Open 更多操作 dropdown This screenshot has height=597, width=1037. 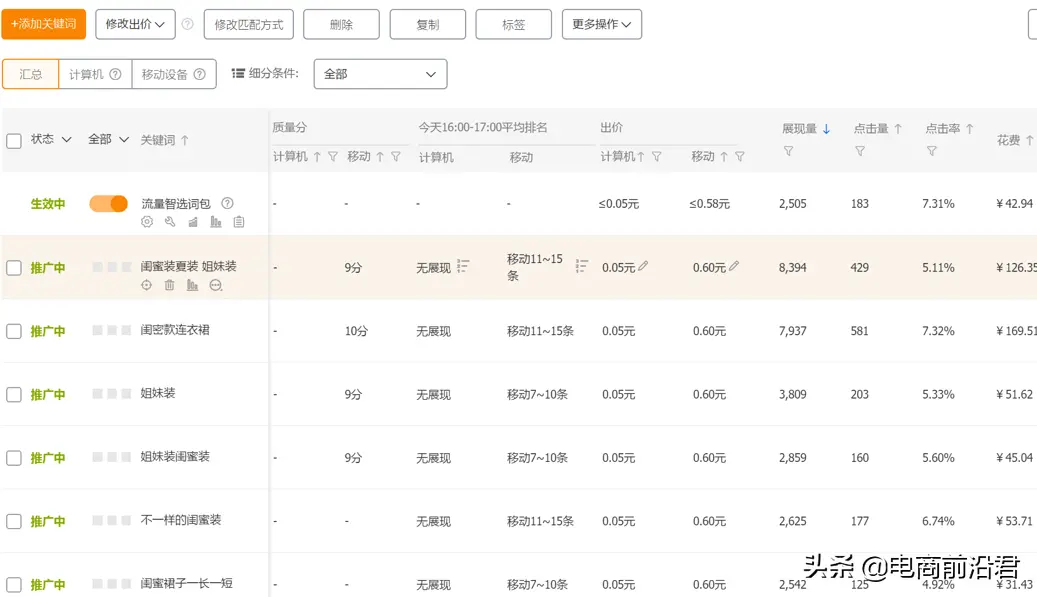pyautogui.click(x=602, y=24)
